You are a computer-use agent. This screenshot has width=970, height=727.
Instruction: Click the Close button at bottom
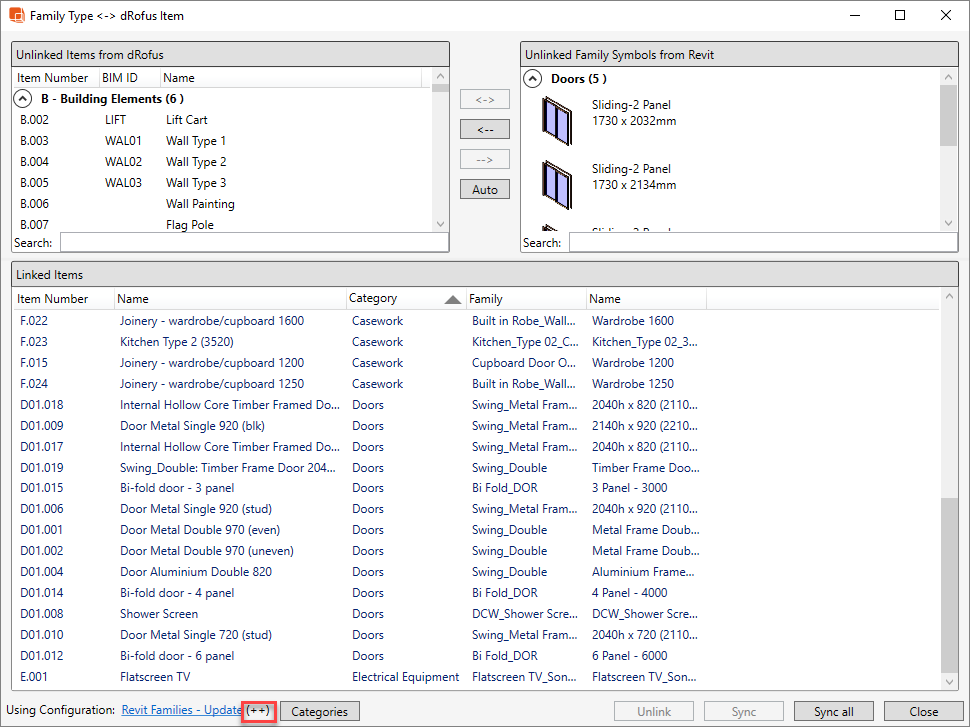click(923, 712)
